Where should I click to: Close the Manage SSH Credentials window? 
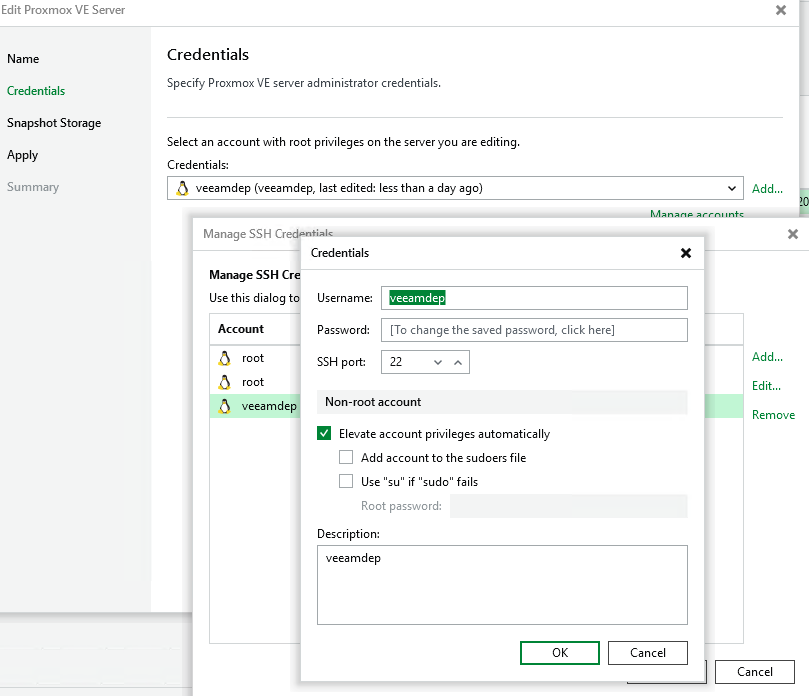(x=793, y=234)
